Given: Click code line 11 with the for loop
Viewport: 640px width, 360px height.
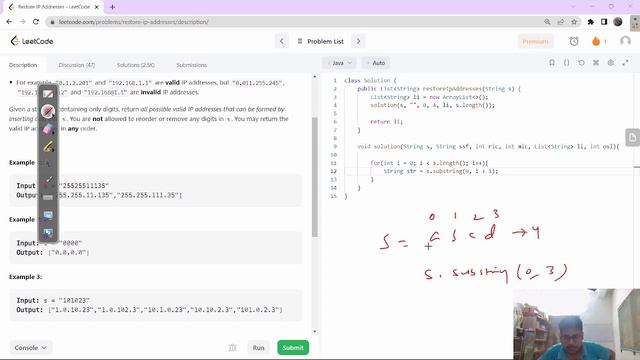Looking at the screenshot, I should [x=429, y=163].
